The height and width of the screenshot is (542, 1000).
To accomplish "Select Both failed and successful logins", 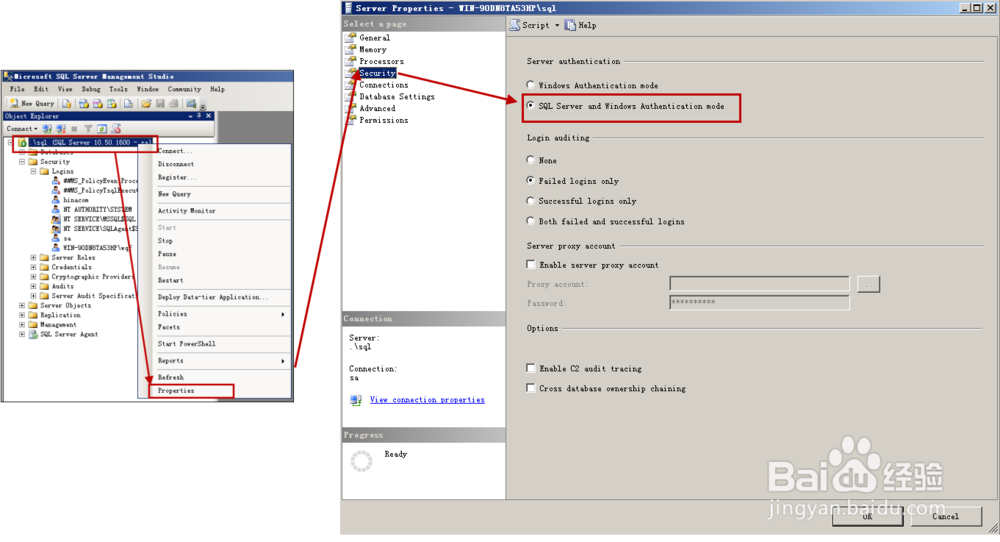I will (x=530, y=221).
